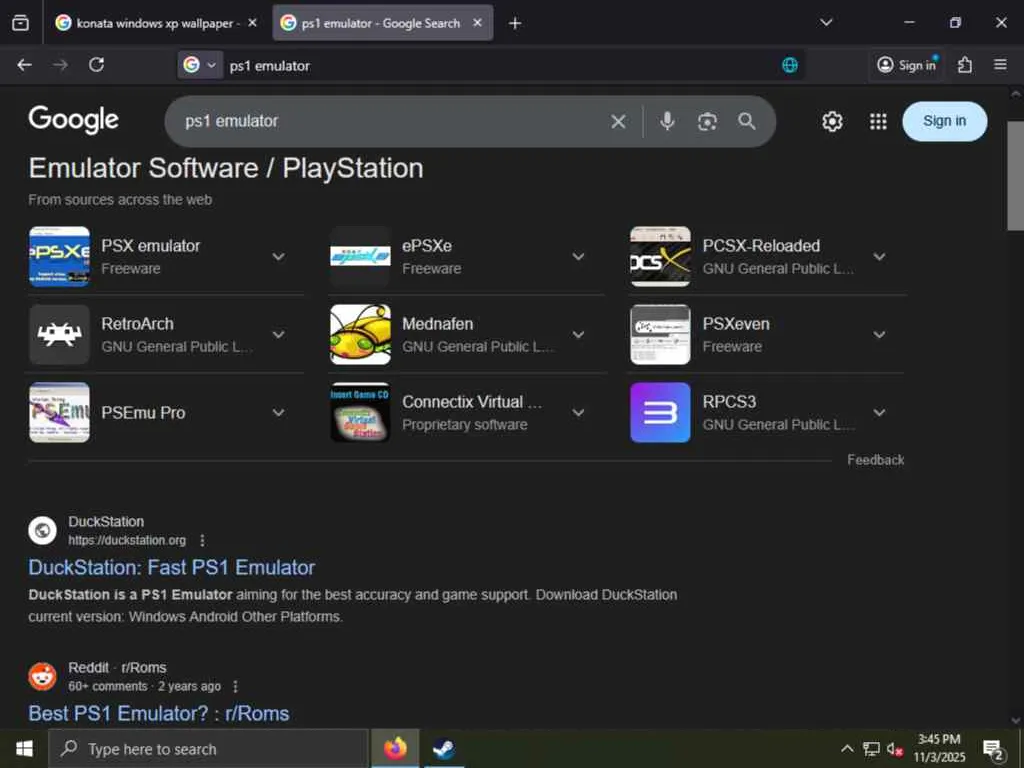Select the ps1 emulator Google Search tab
Viewport: 1024px width, 768px height.
(382, 24)
